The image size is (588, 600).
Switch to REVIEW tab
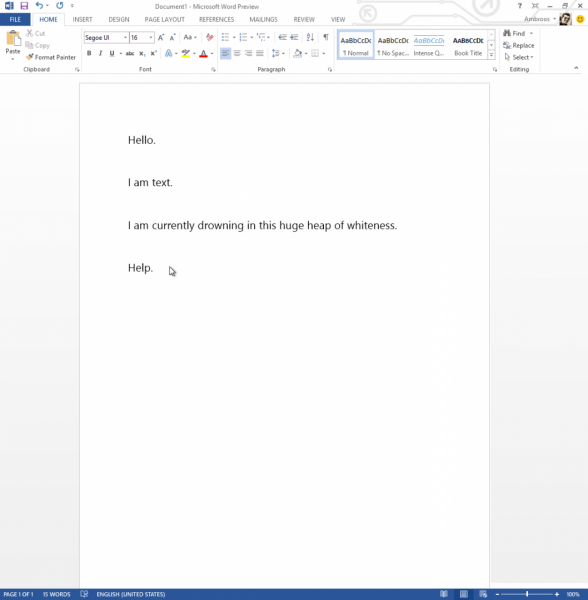tap(304, 20)
